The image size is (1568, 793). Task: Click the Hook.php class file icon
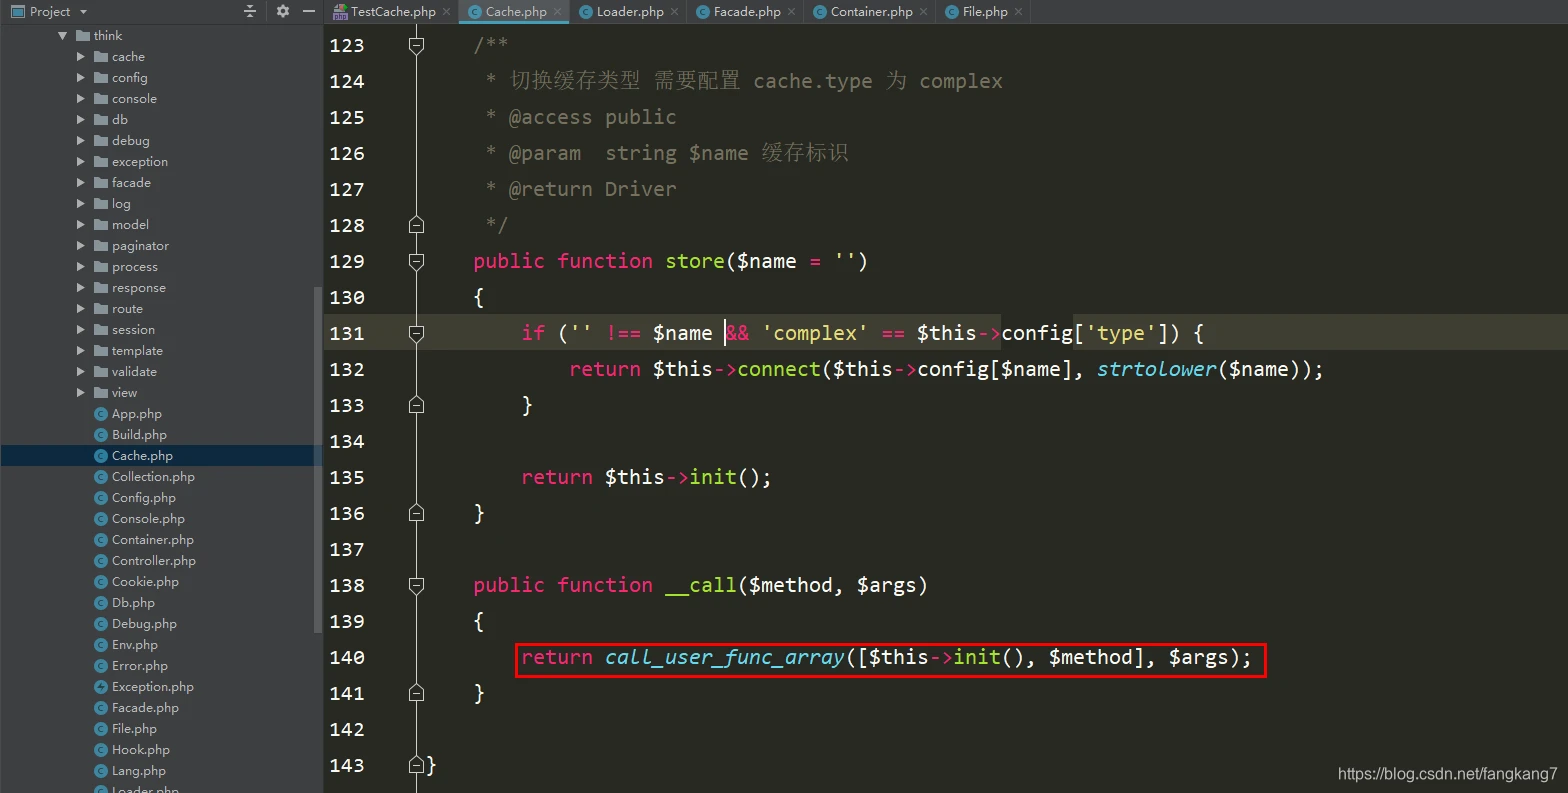[x=101, y=749]
